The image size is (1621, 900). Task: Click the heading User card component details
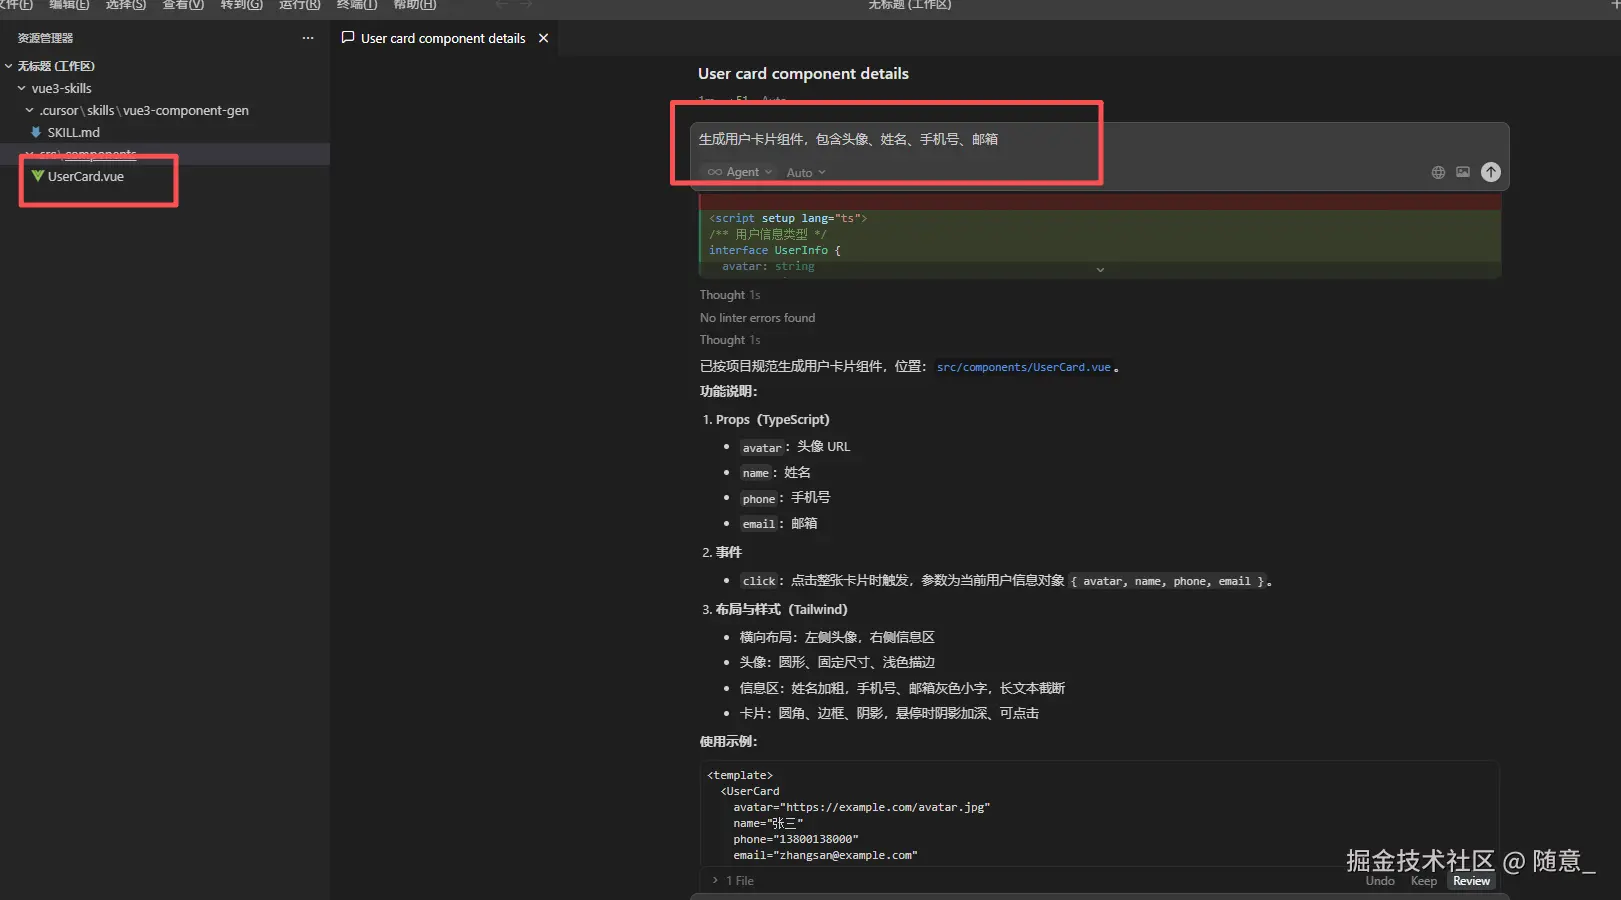point(803,74)
